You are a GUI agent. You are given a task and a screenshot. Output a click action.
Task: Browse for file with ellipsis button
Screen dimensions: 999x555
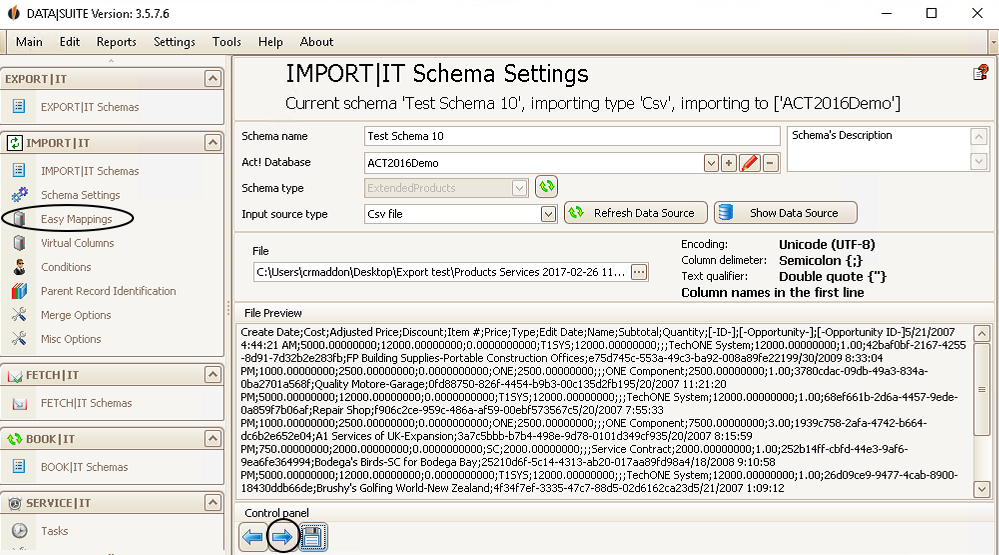click(x=639, y=272)
